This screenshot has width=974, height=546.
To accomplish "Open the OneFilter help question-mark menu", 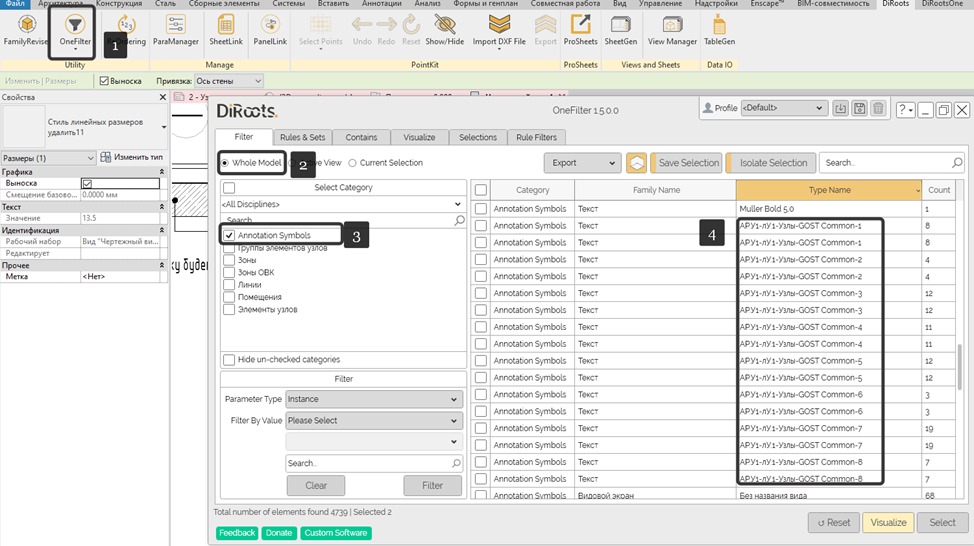I will 905,110.
